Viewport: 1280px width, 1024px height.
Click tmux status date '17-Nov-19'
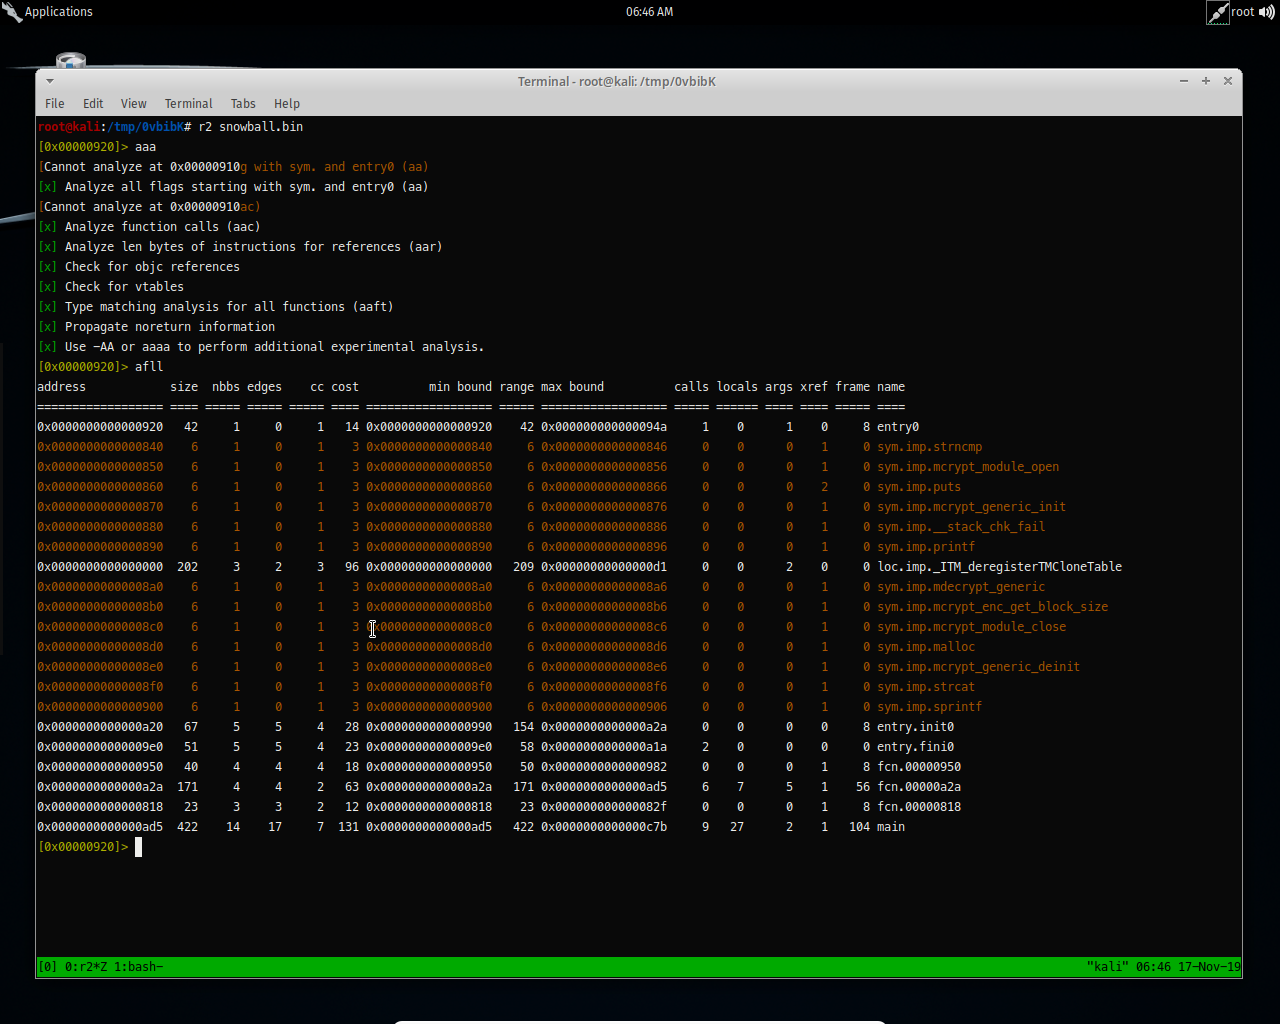click(x=1208, y=967)
